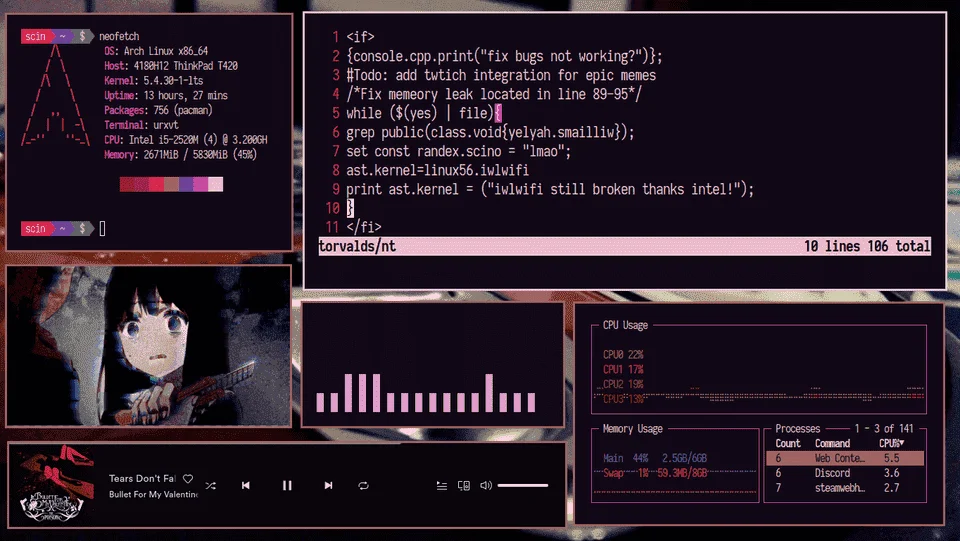Click the OS: Arch Linux x86_64 line

156,51
